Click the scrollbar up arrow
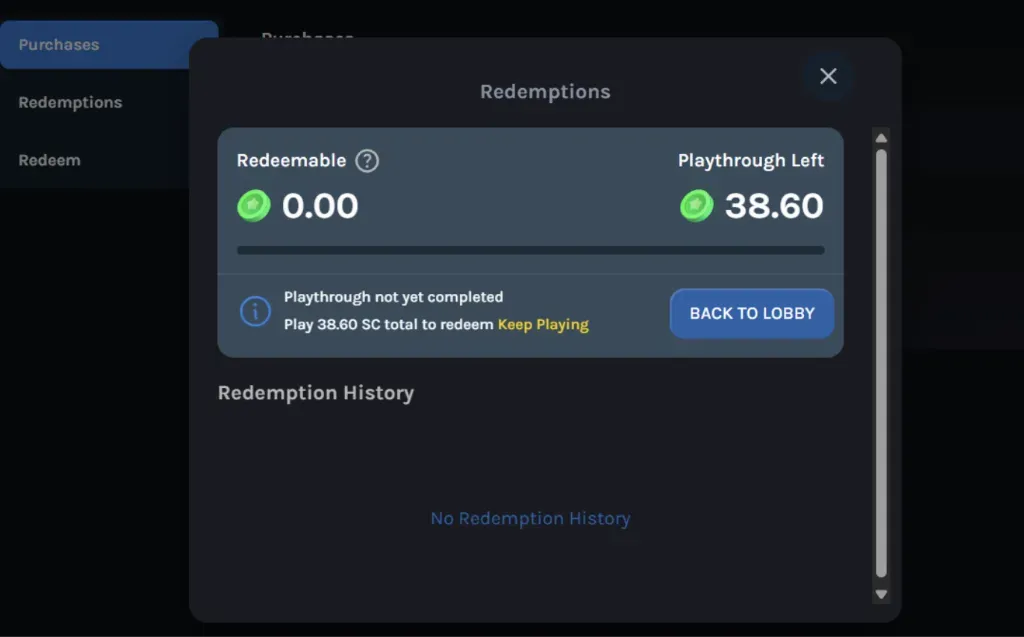The image size is (1024, 637). tap(881, 137)
